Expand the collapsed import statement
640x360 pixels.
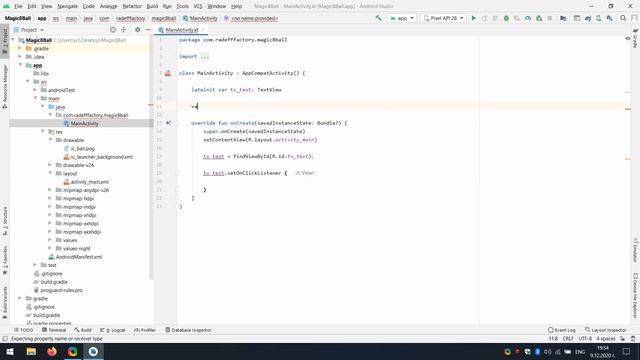pyautogui.click(x=204, y=56)
